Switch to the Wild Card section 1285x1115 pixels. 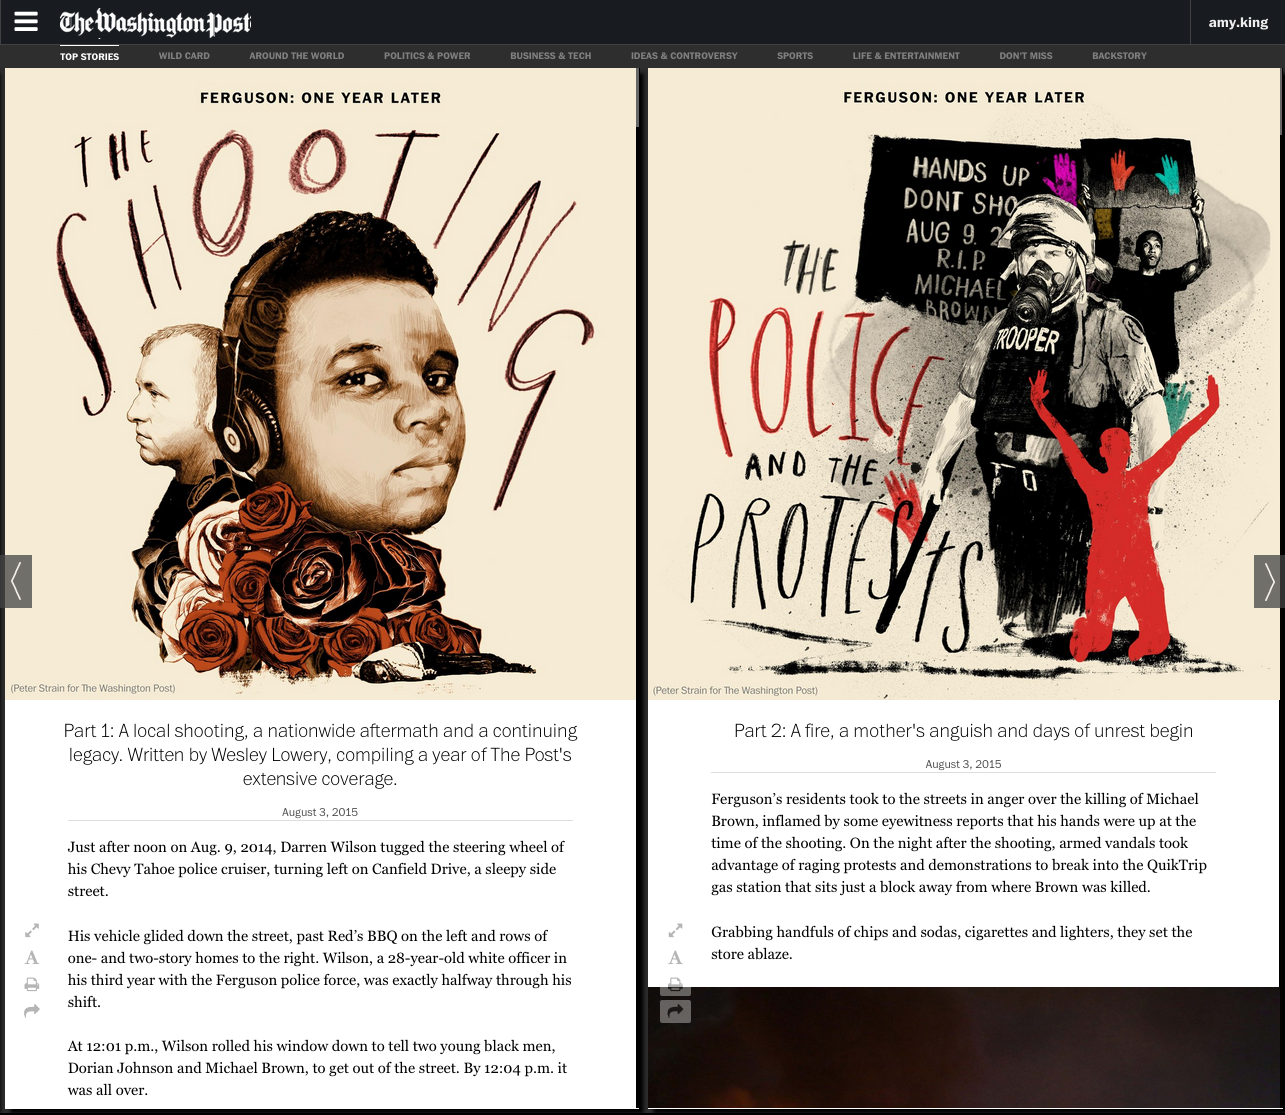click(x=184, y=56)
